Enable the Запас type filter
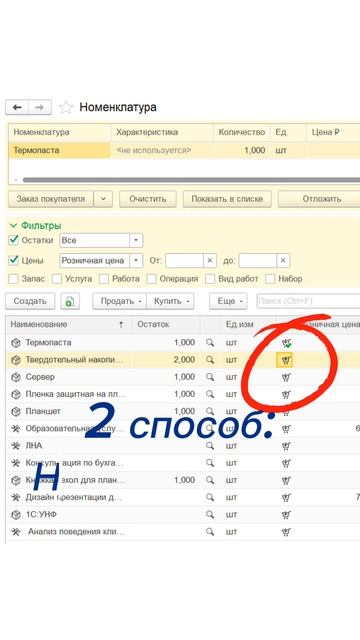Screen dimensions: 360x640 (13, 279)
